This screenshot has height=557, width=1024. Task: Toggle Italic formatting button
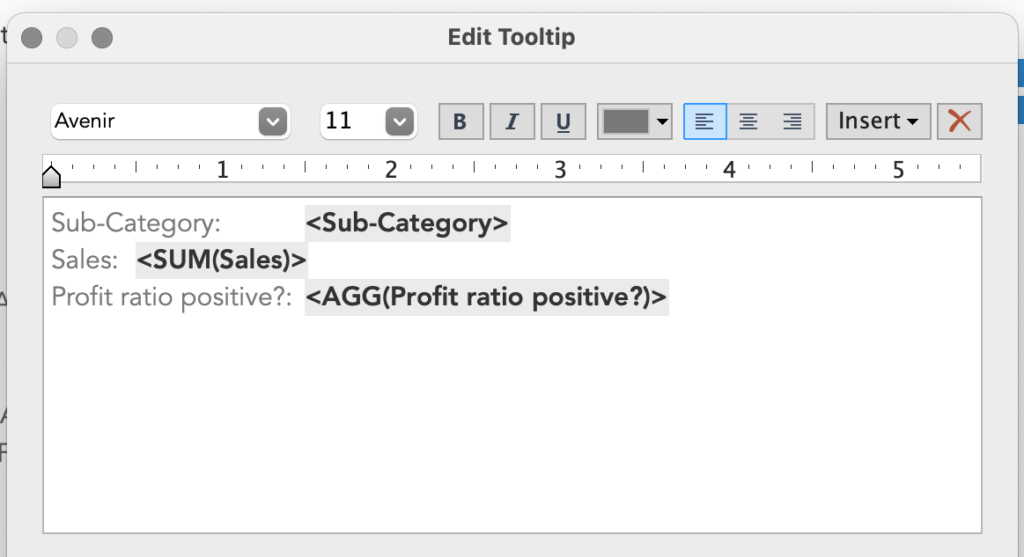[x=512, y=122]
